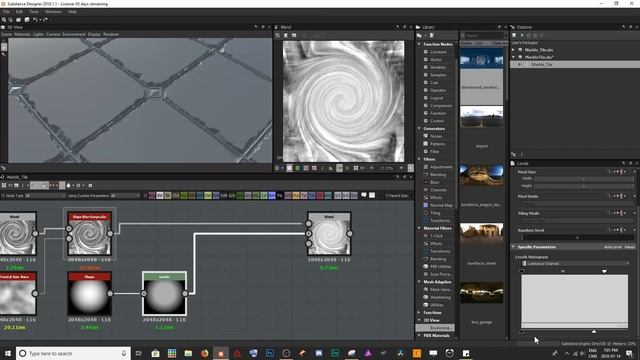Open the Camera menu in 3D View

[x=53, y=34]
